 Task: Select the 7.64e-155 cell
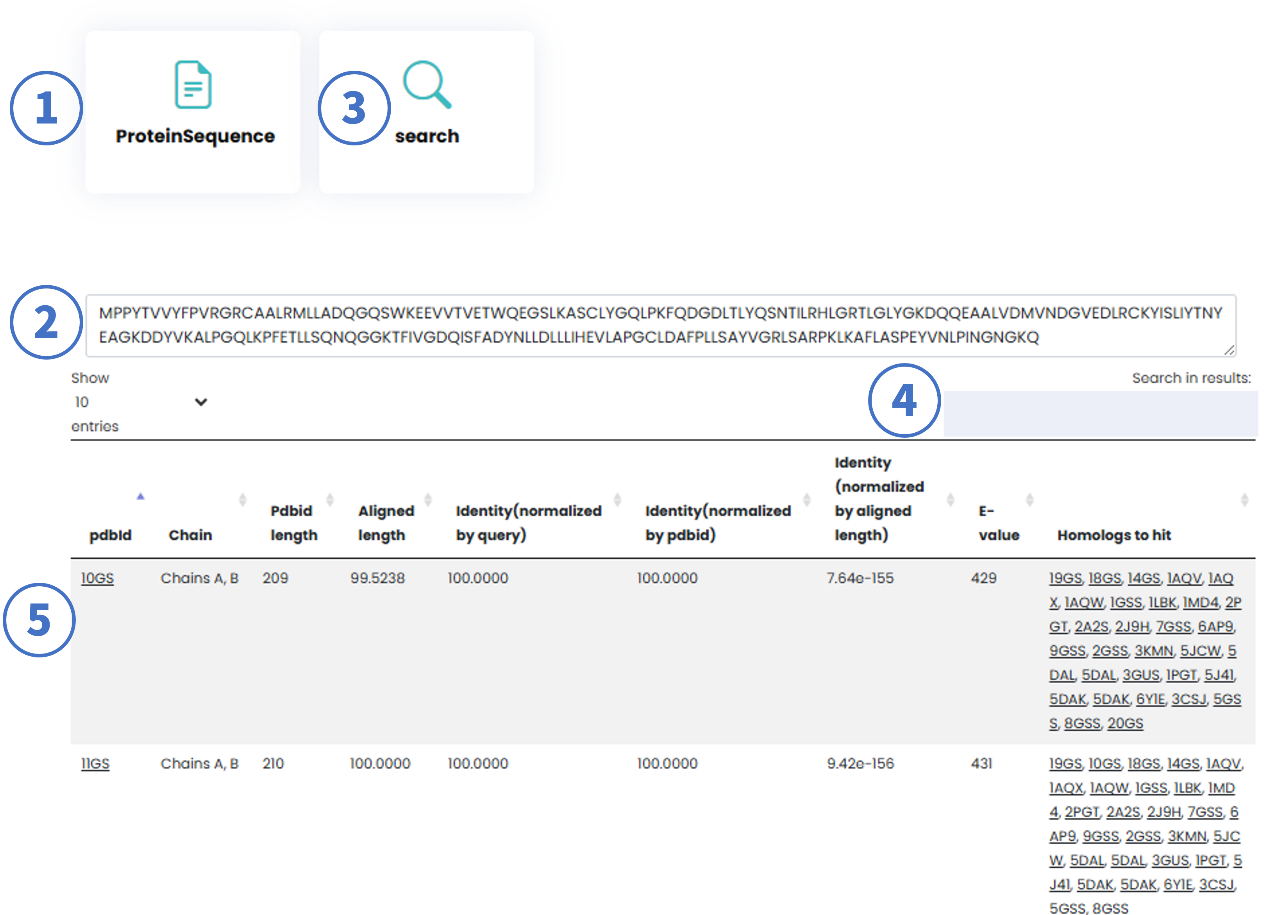coord(860,578)
